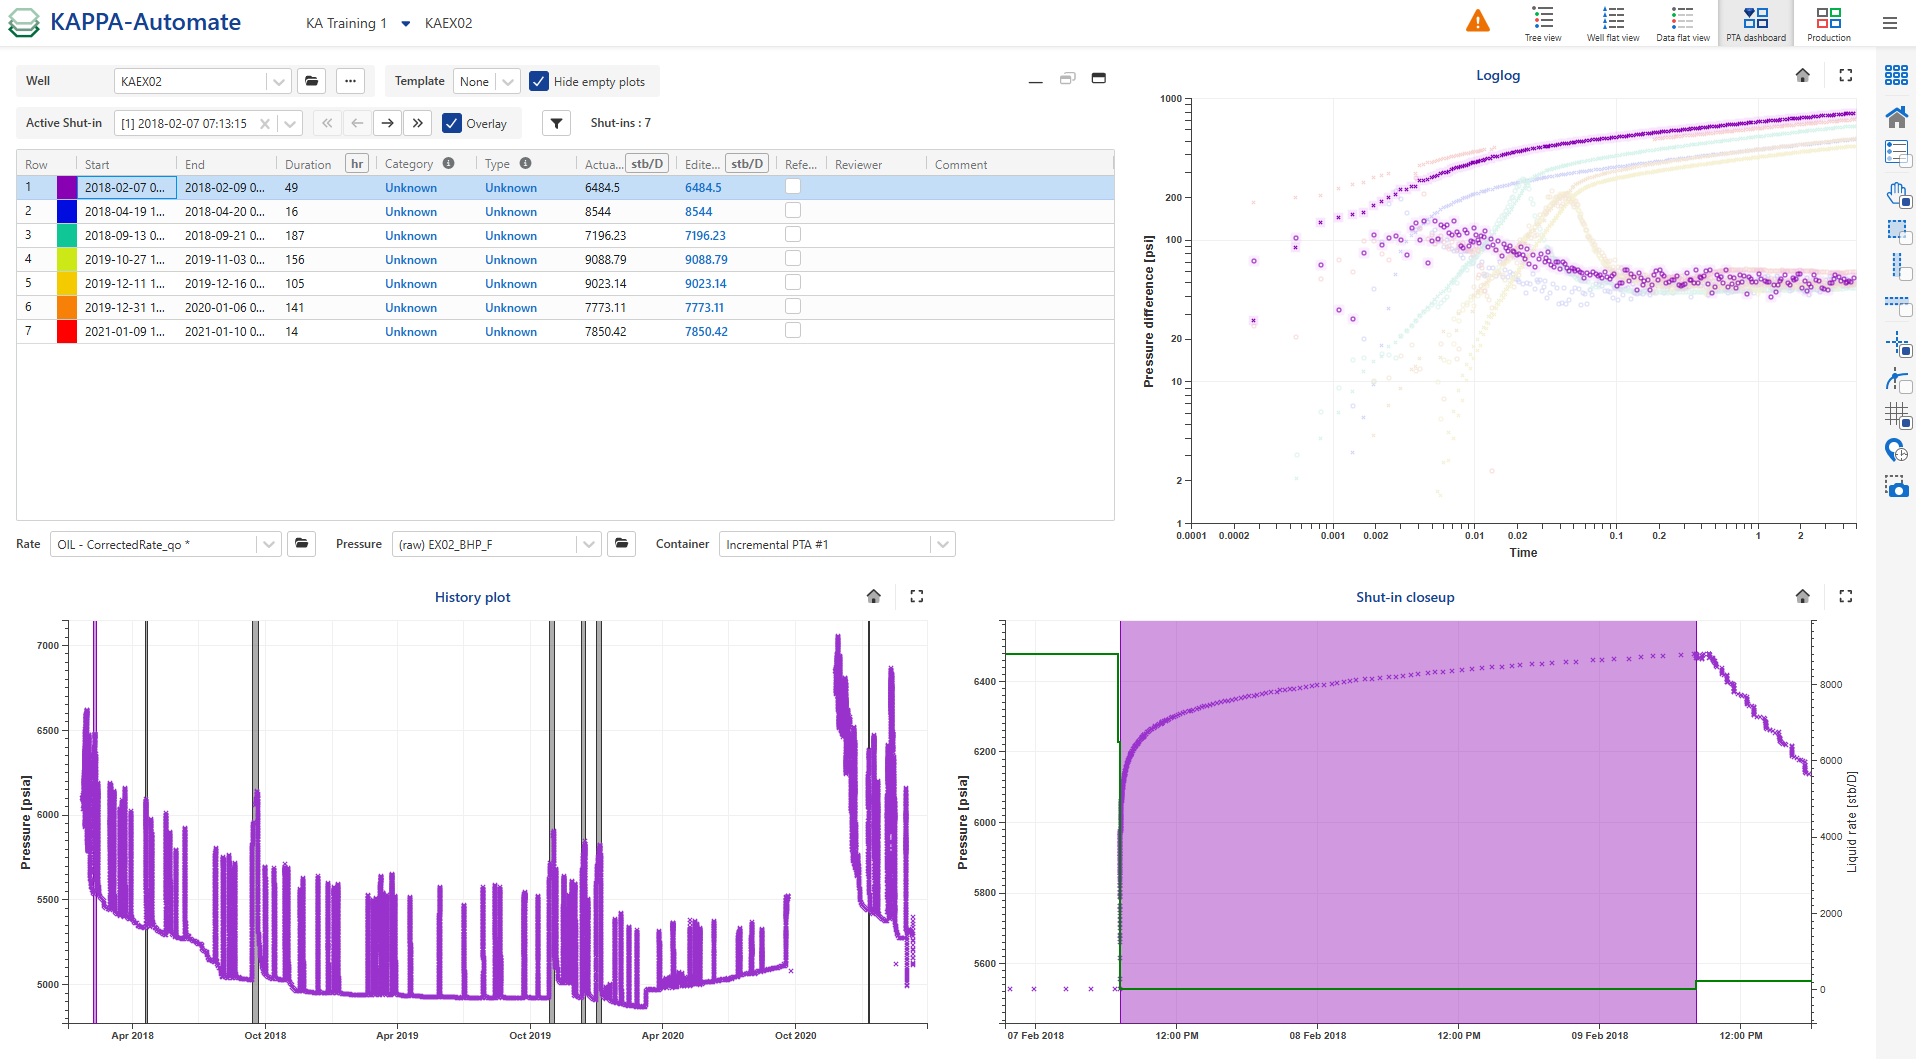Click the snapshot camera icon in the sidebar
This screenshot has width=1916, height=1059.
(x=1897, y=488)
